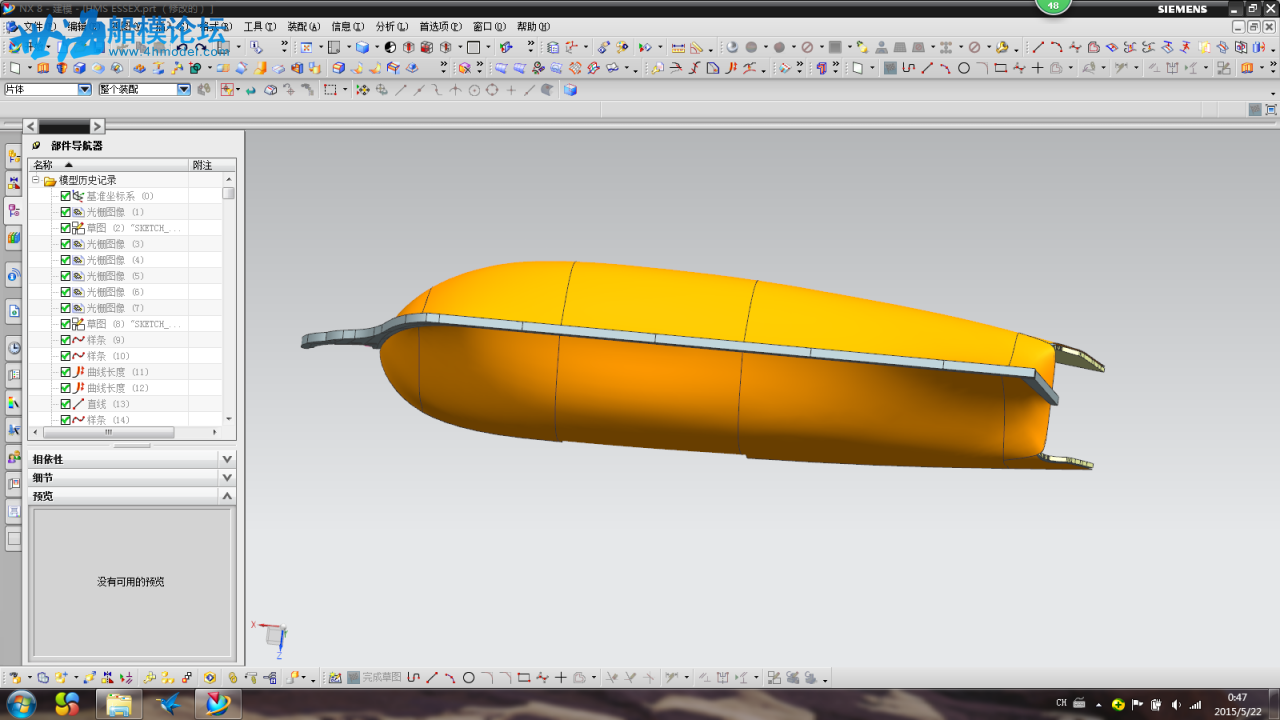Open dropdown arrow next to rendering style cube
The image size is (1280, 720).
(x=376, y=47)
